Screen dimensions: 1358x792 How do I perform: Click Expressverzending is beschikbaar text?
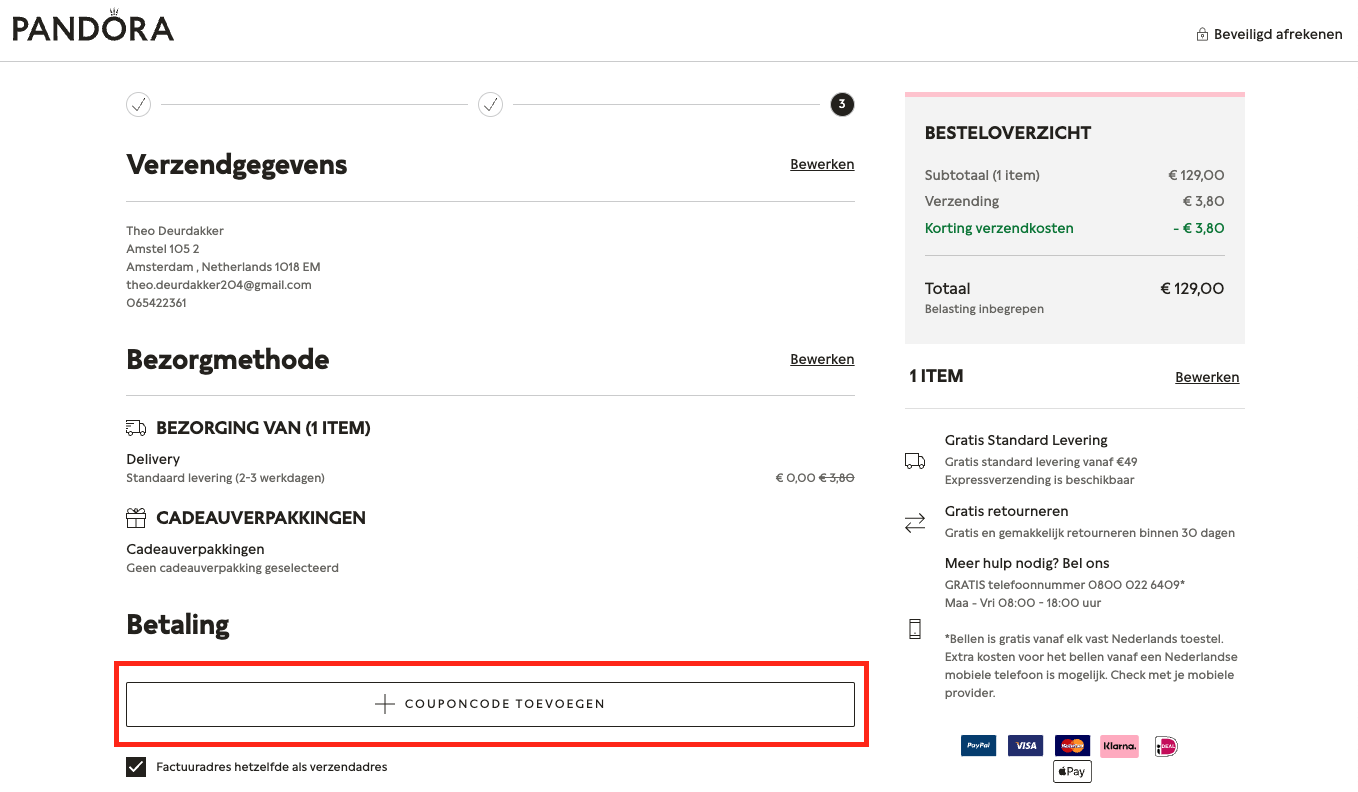[1039, 480]
